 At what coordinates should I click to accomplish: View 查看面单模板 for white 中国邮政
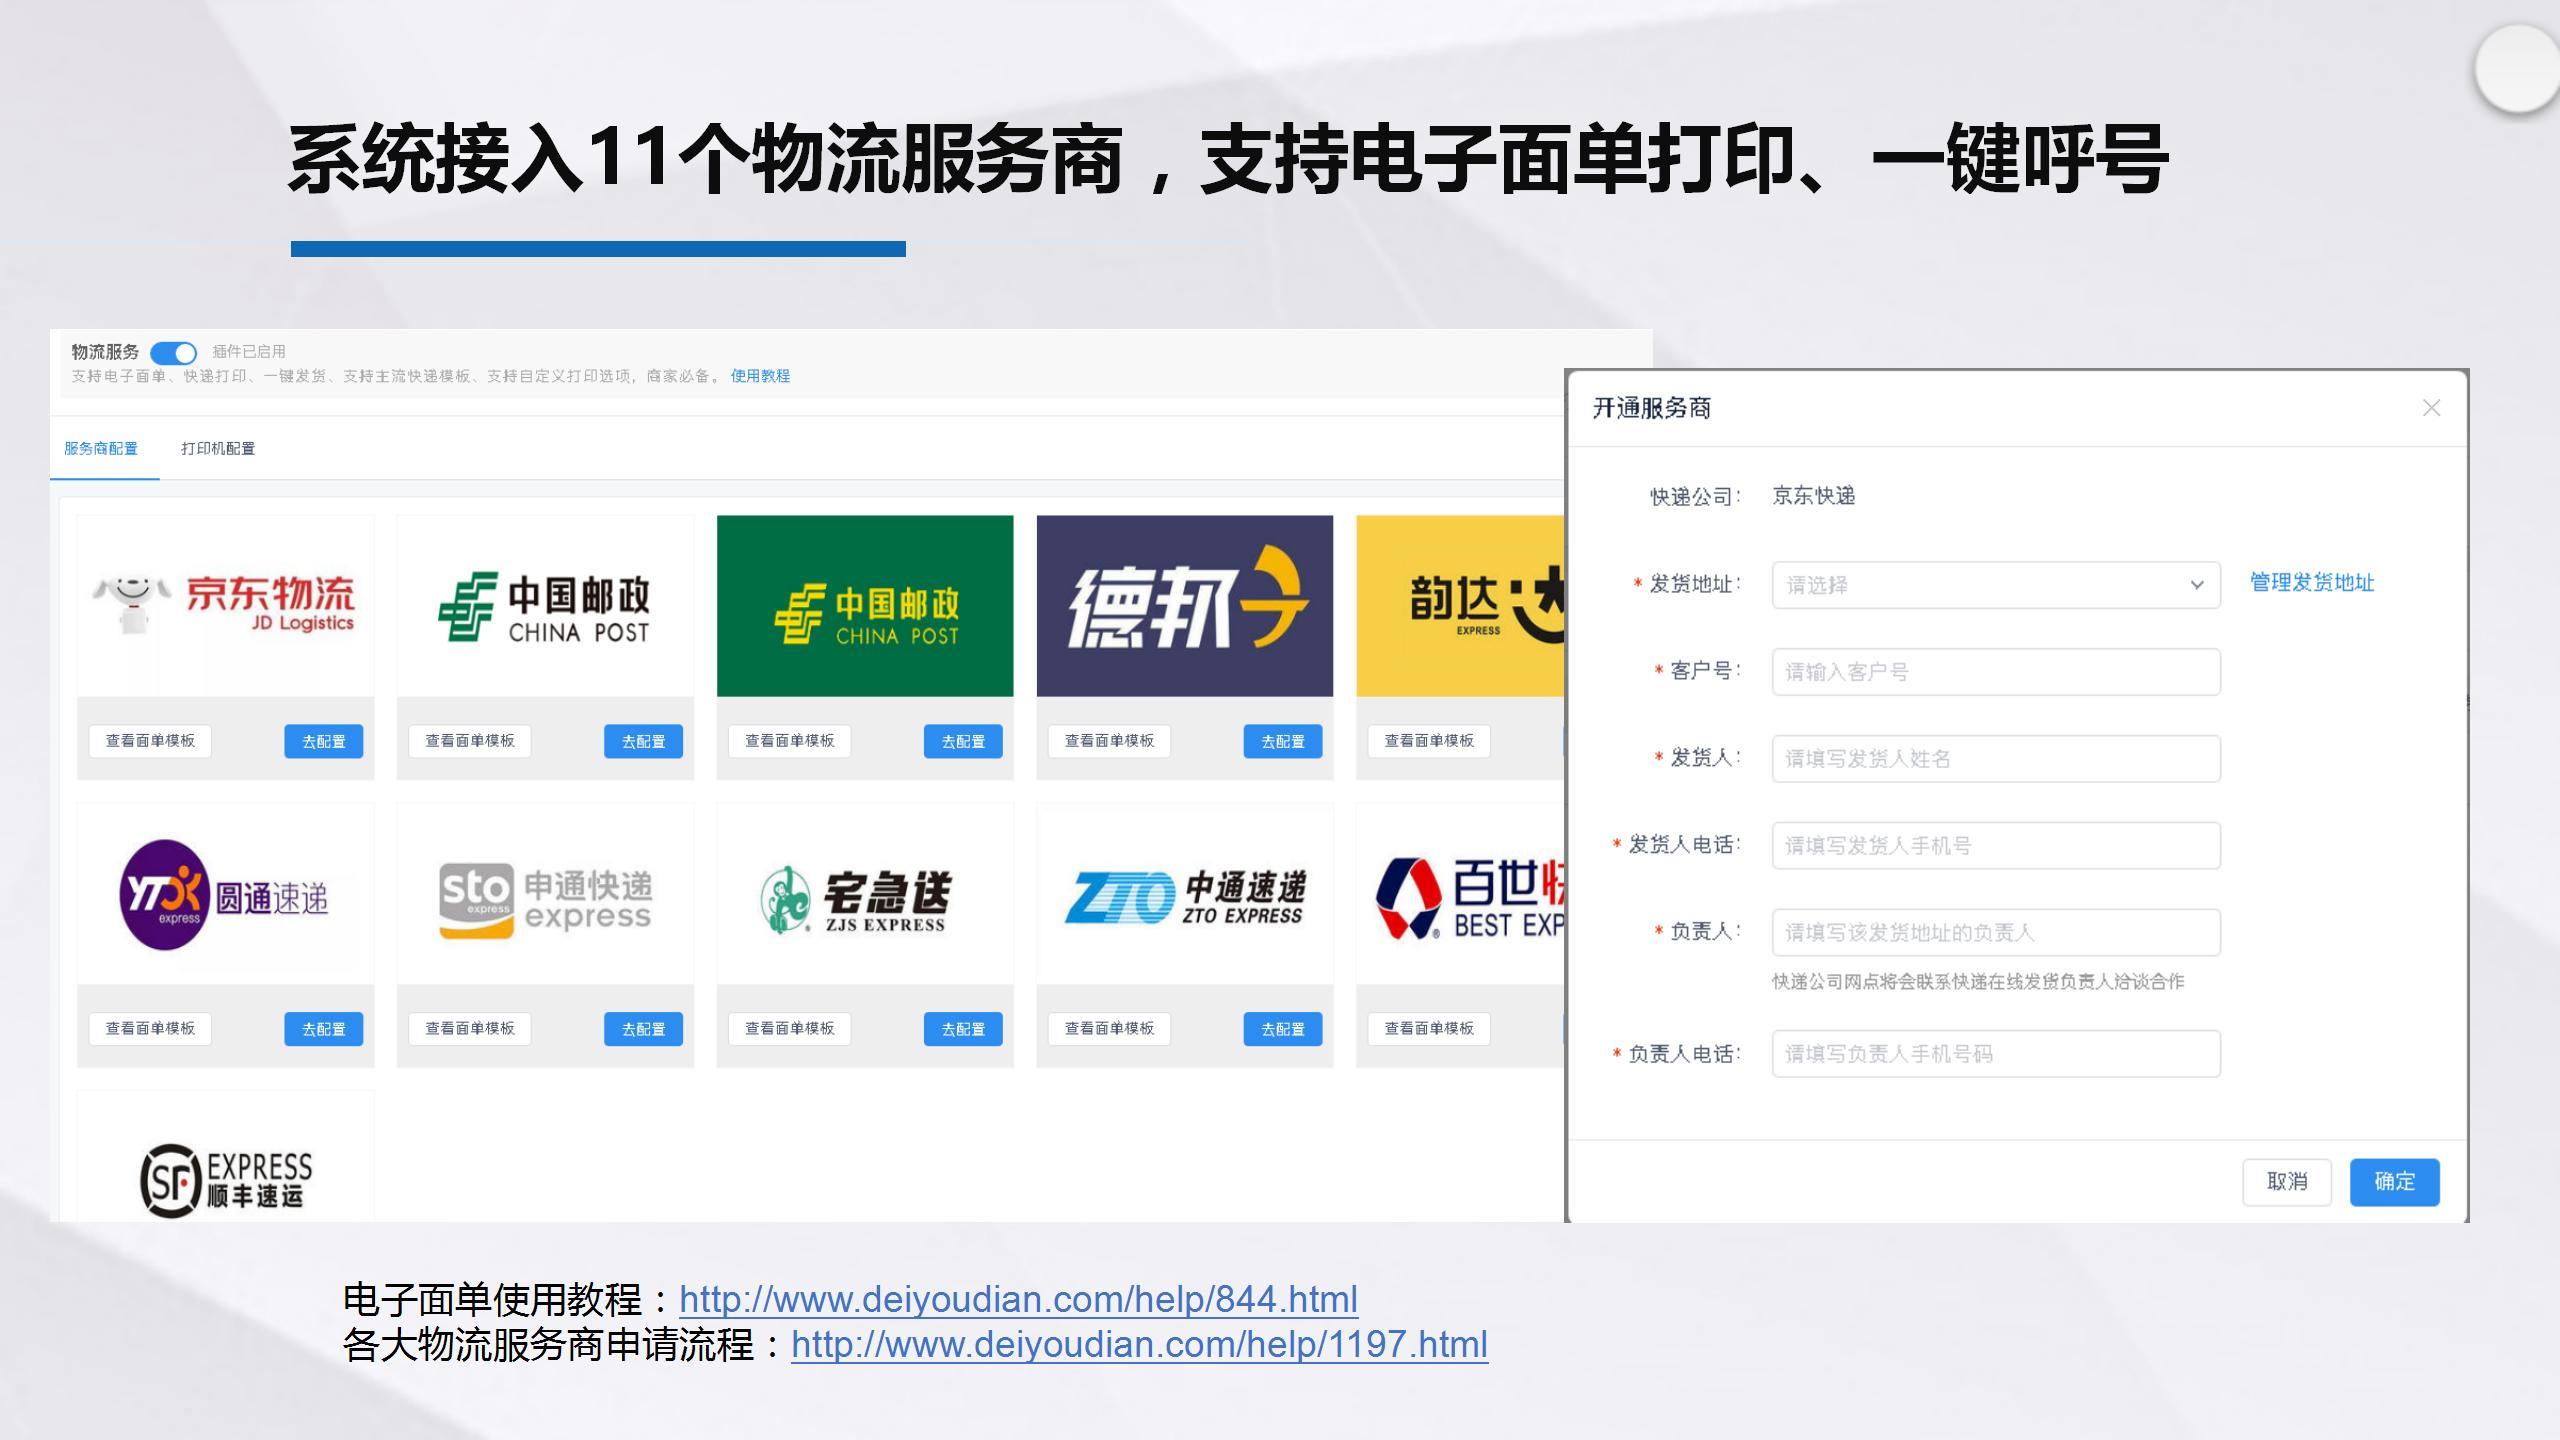[470, 741]
